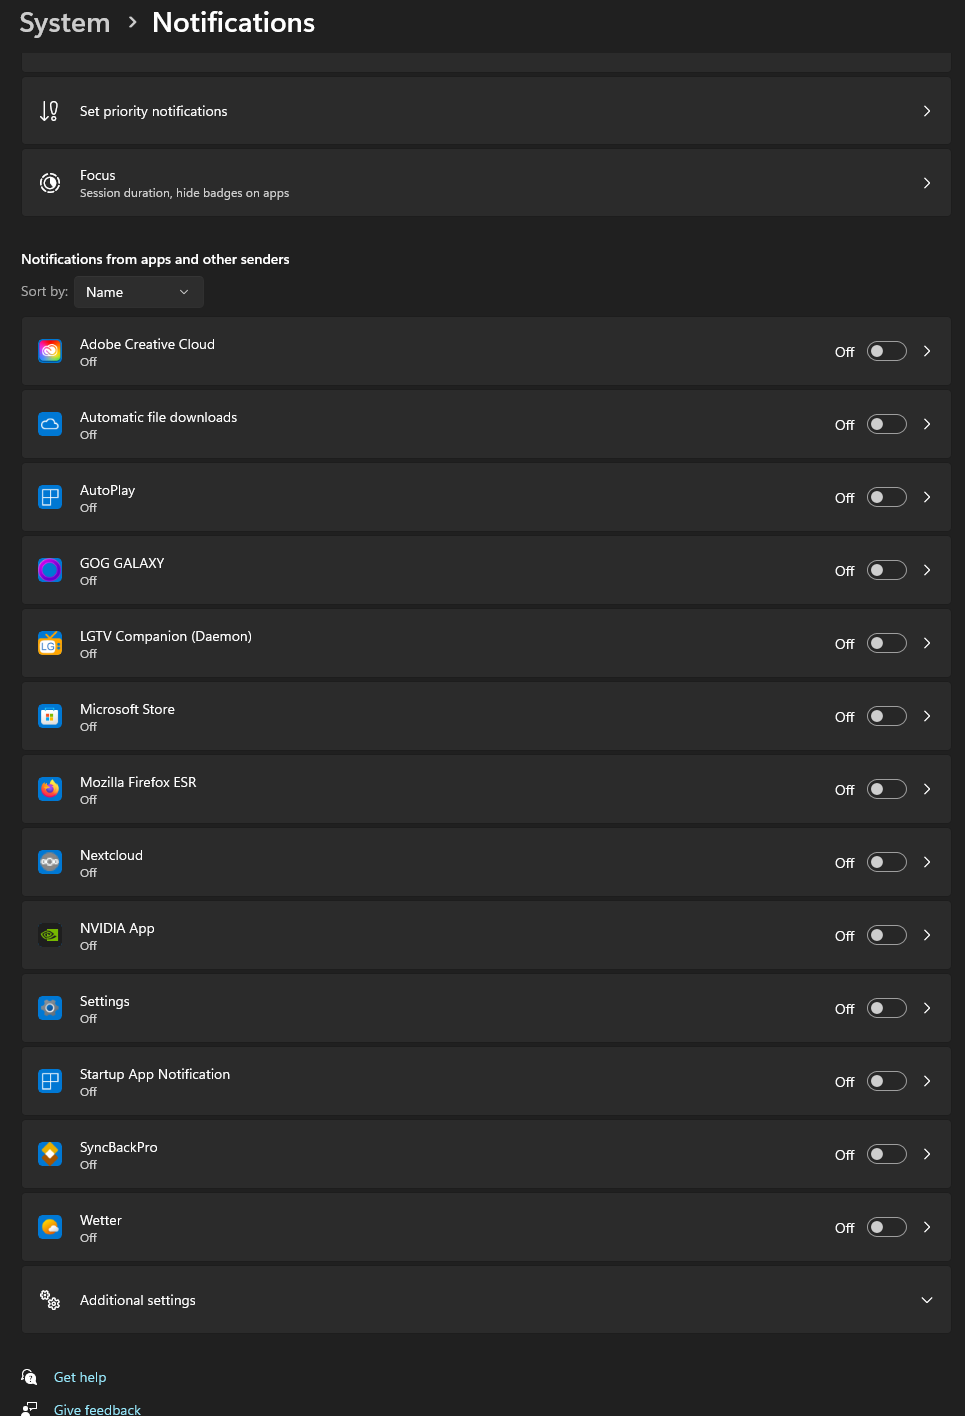Screen dimensions: 965x1416
Task: Click the Get help link
Action: [80, 1377]
